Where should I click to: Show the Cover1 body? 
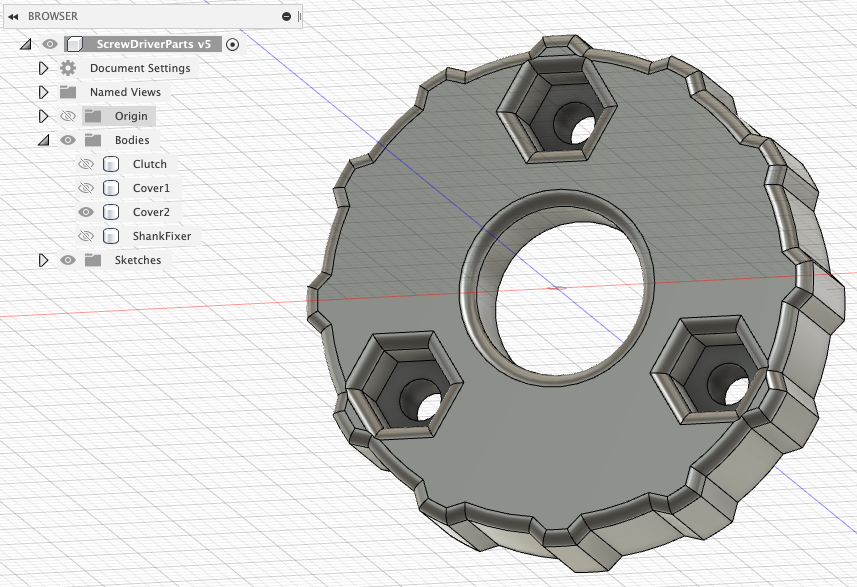tap(86, 188)
